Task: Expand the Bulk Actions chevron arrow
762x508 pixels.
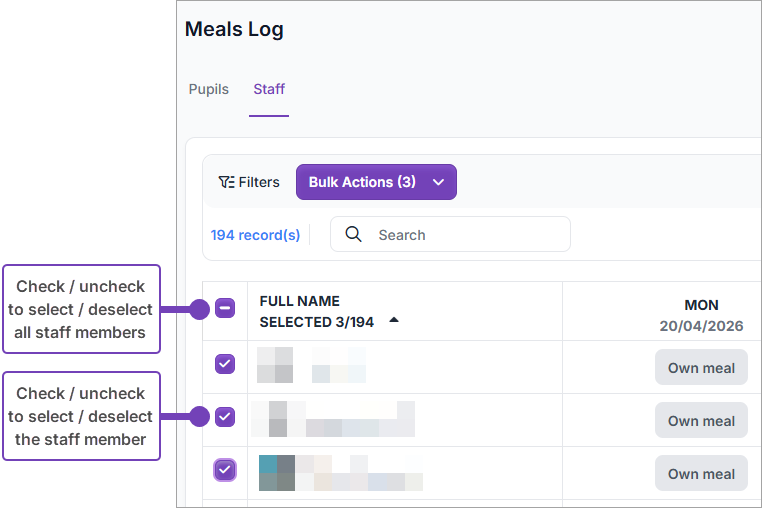Action: (438, 182)
